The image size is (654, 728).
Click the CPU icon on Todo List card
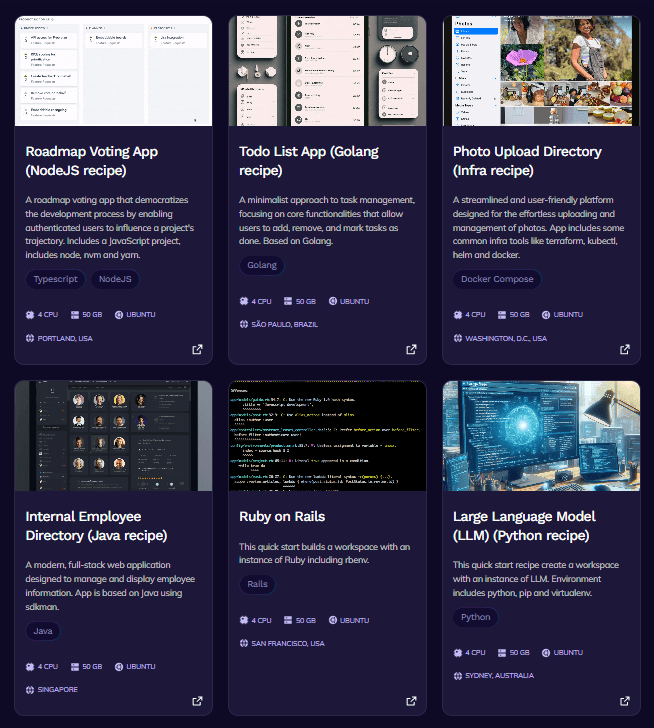(244, 301)
